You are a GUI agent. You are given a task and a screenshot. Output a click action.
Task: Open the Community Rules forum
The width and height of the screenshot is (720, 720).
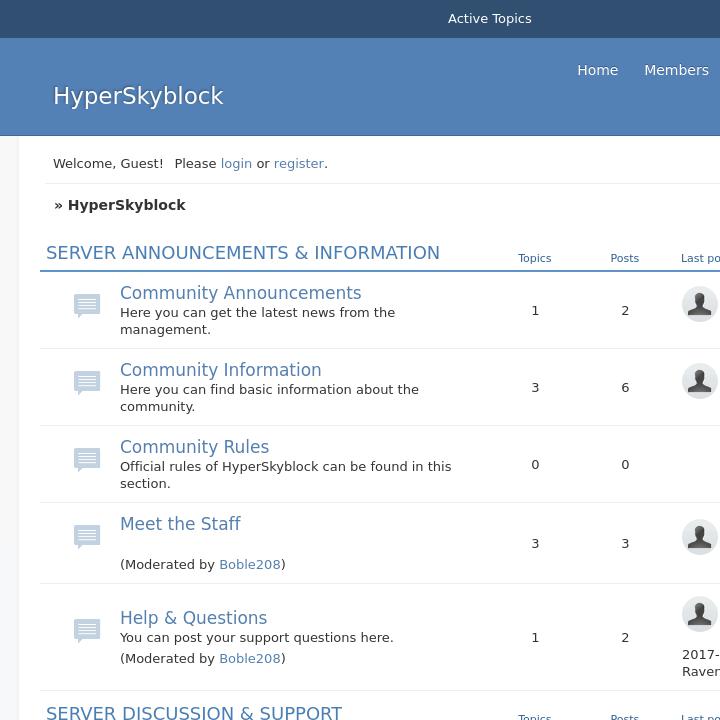click(x=194, y=447)
